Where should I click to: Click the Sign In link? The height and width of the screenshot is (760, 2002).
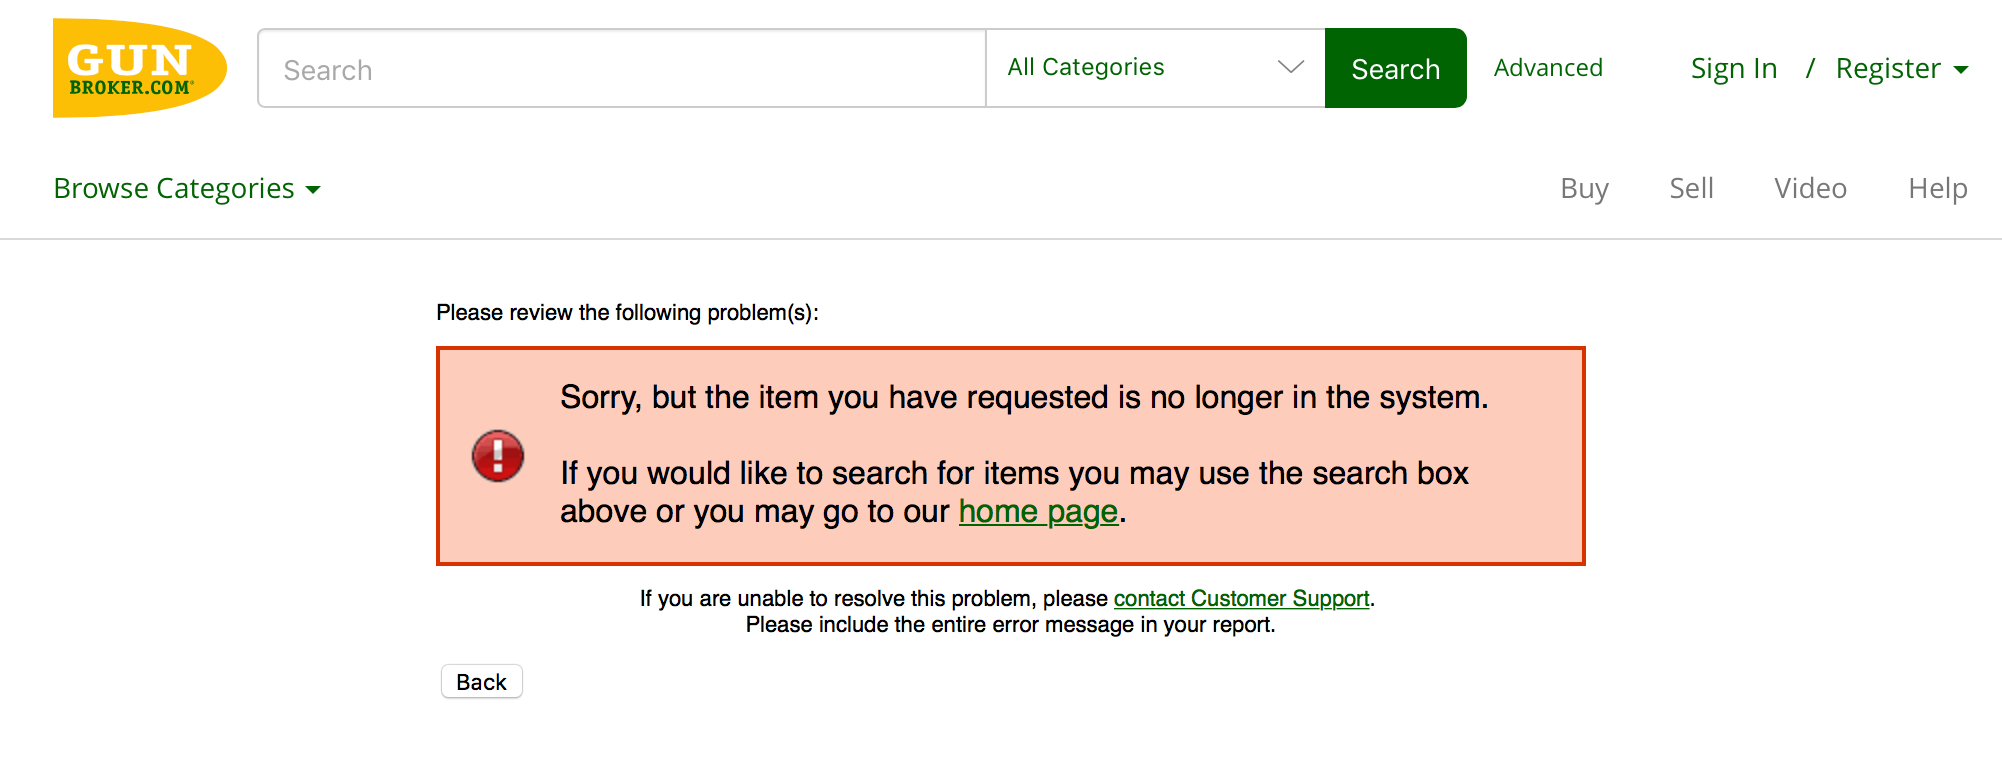(1733, 69)
